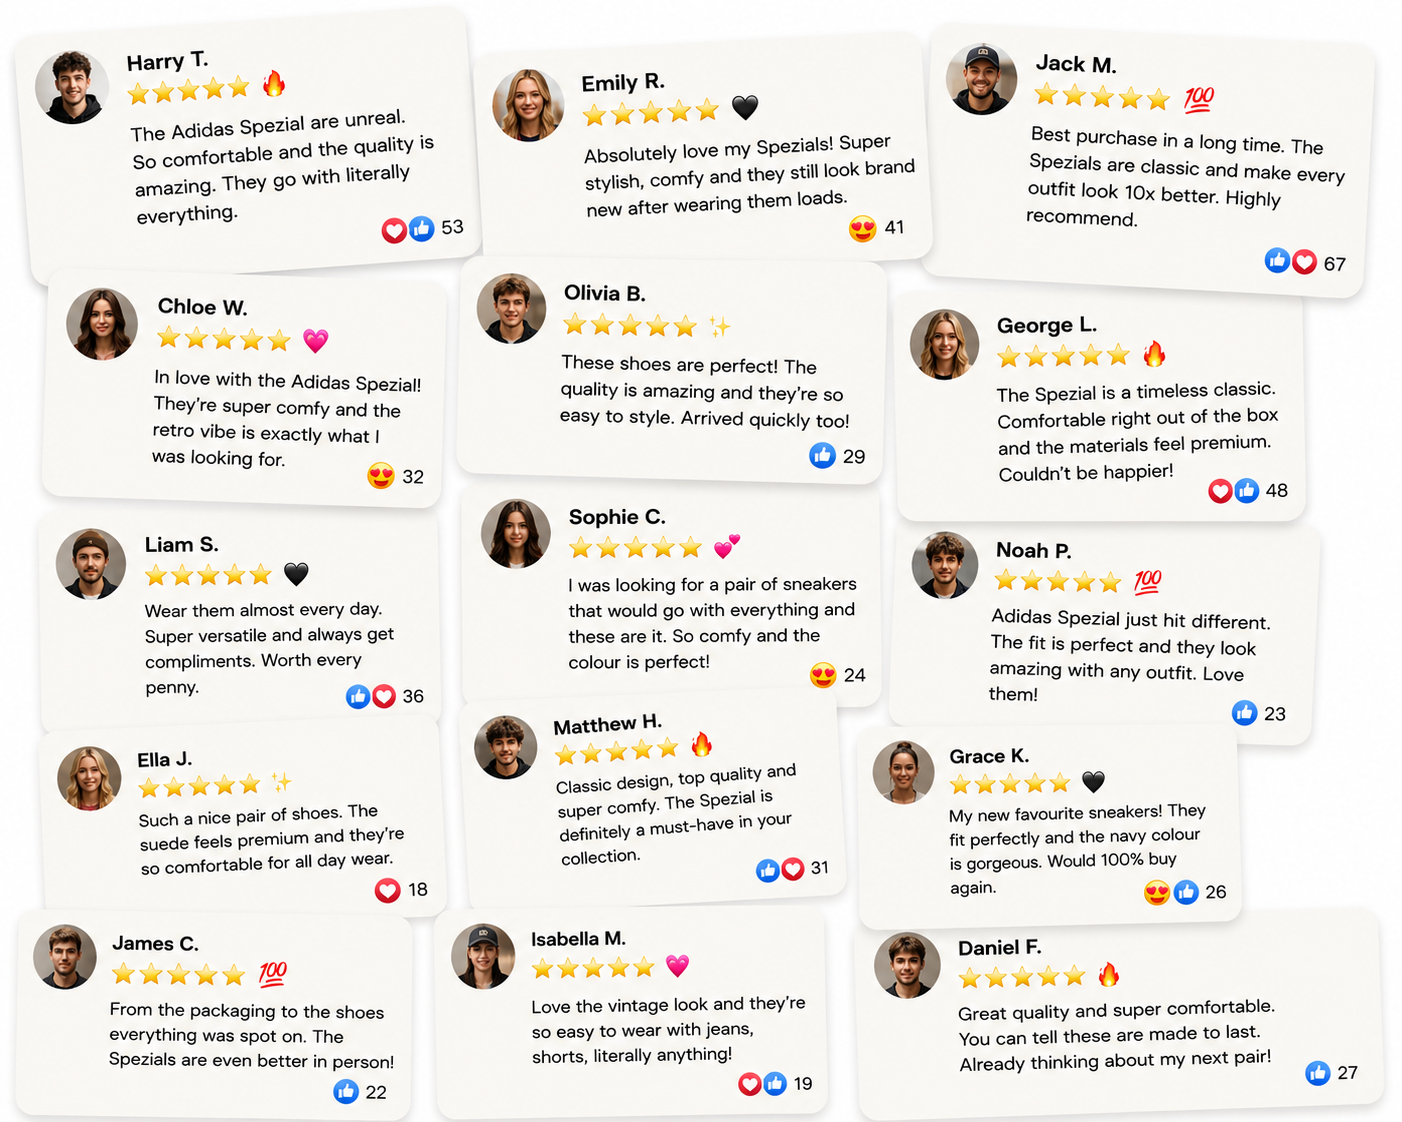Click the five-star rating on George L.'s review
This screenshot has height=1122, width=1402.
point(1063,356)
